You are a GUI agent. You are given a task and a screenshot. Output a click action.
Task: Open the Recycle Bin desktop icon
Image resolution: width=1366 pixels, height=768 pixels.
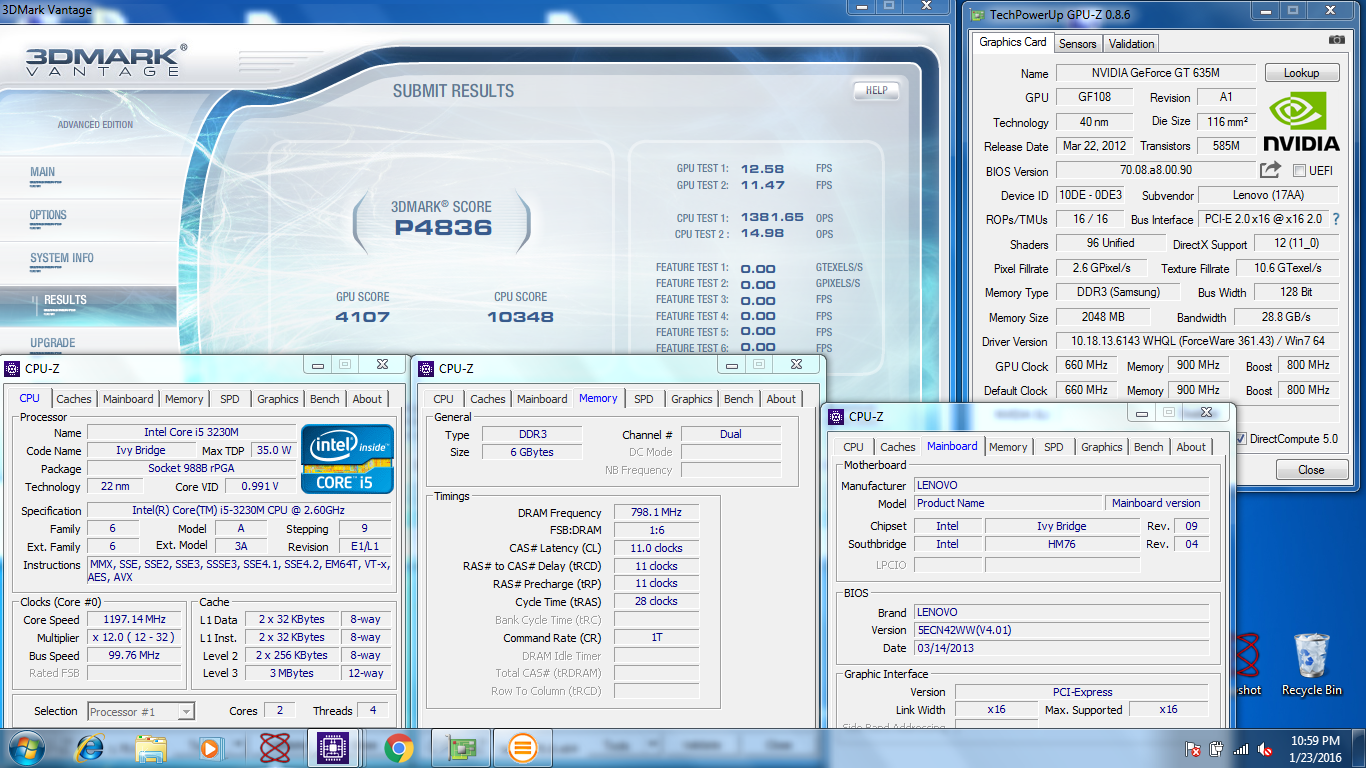click(x=1311, y=665)
